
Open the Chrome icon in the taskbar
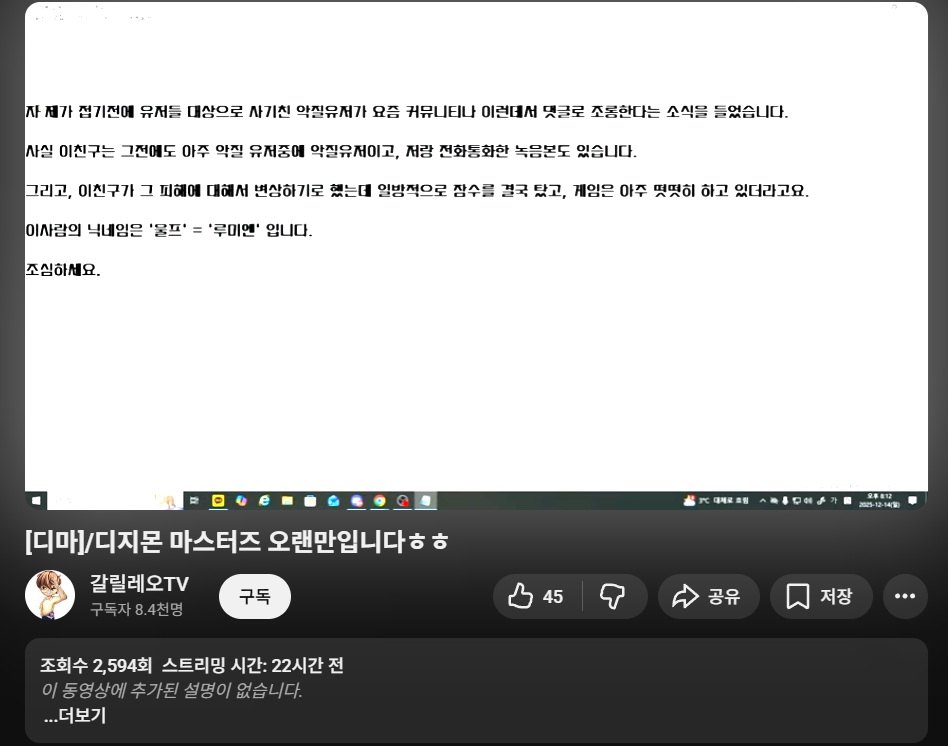tap(380, 501)
